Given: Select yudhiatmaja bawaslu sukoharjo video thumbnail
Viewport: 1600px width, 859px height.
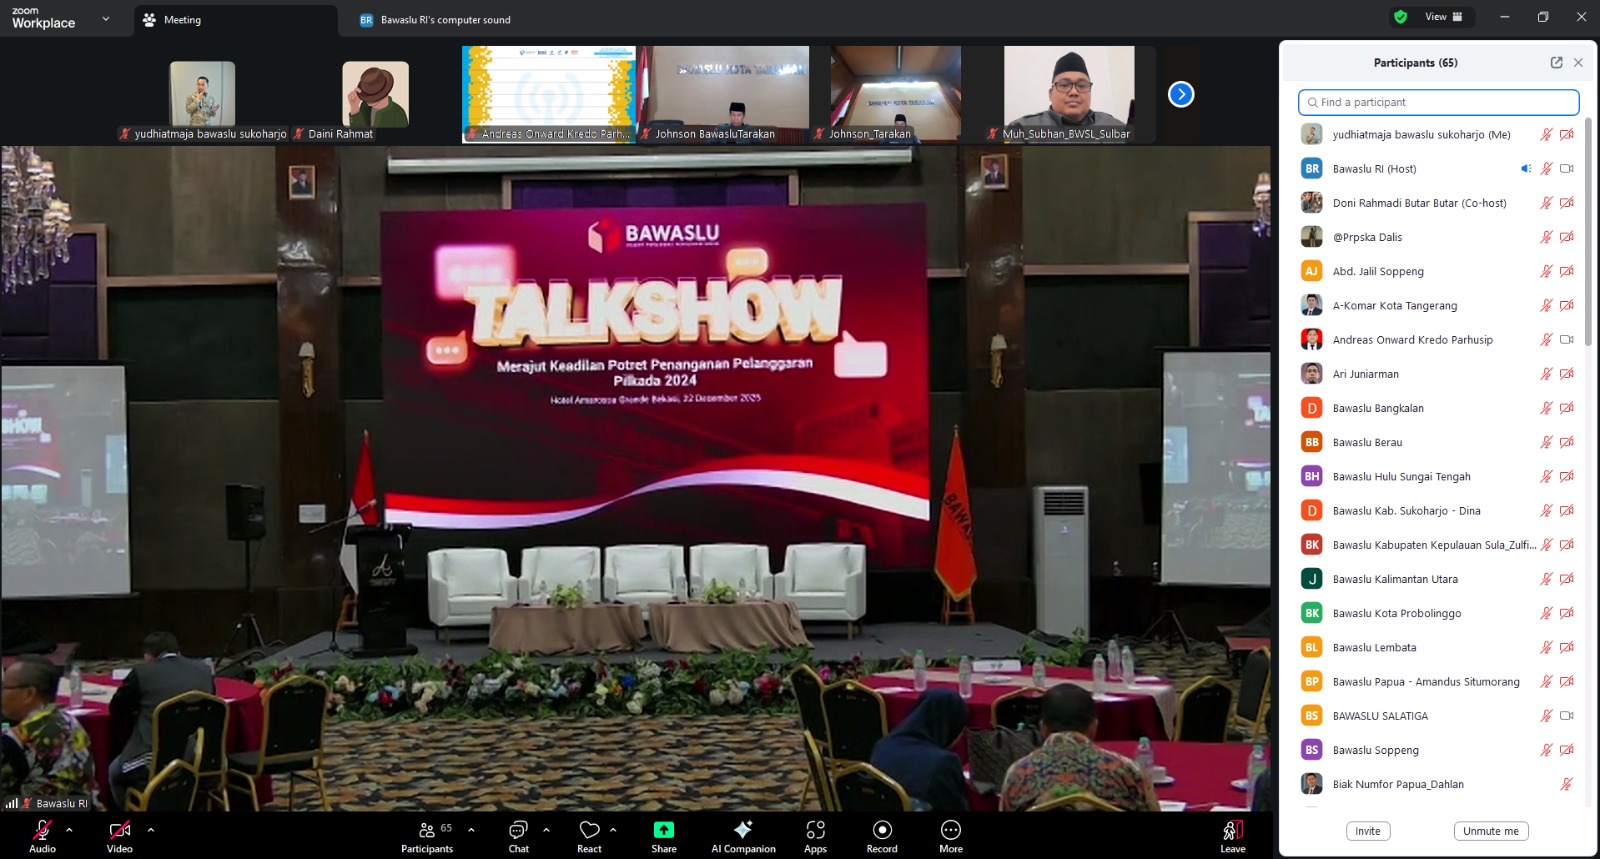Looking at the screenshot, I should pyautogui.click(x=203, y=94).
